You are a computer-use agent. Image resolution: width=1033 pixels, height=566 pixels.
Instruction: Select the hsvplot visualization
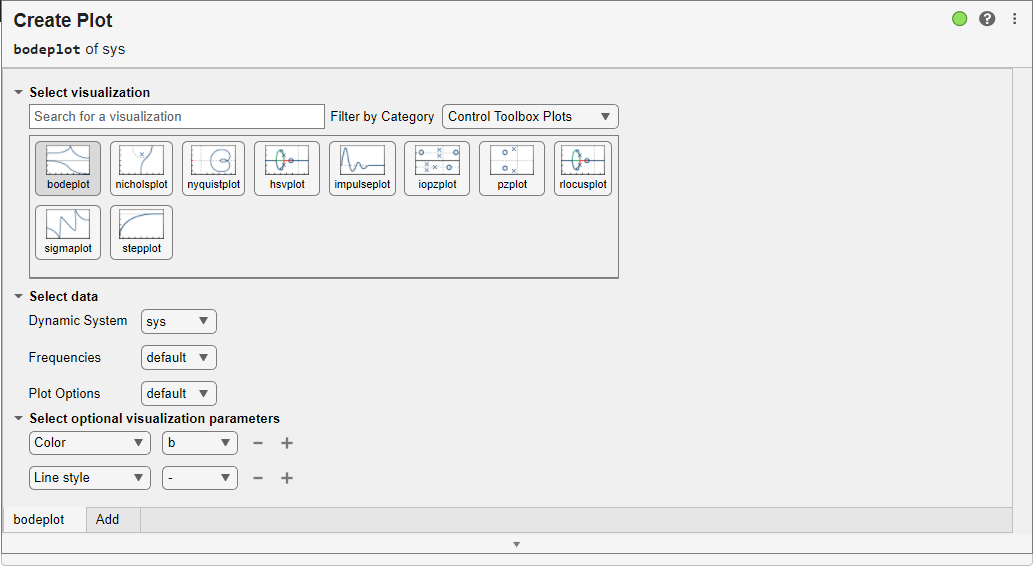pyautogui.click(x=287, y=169)
